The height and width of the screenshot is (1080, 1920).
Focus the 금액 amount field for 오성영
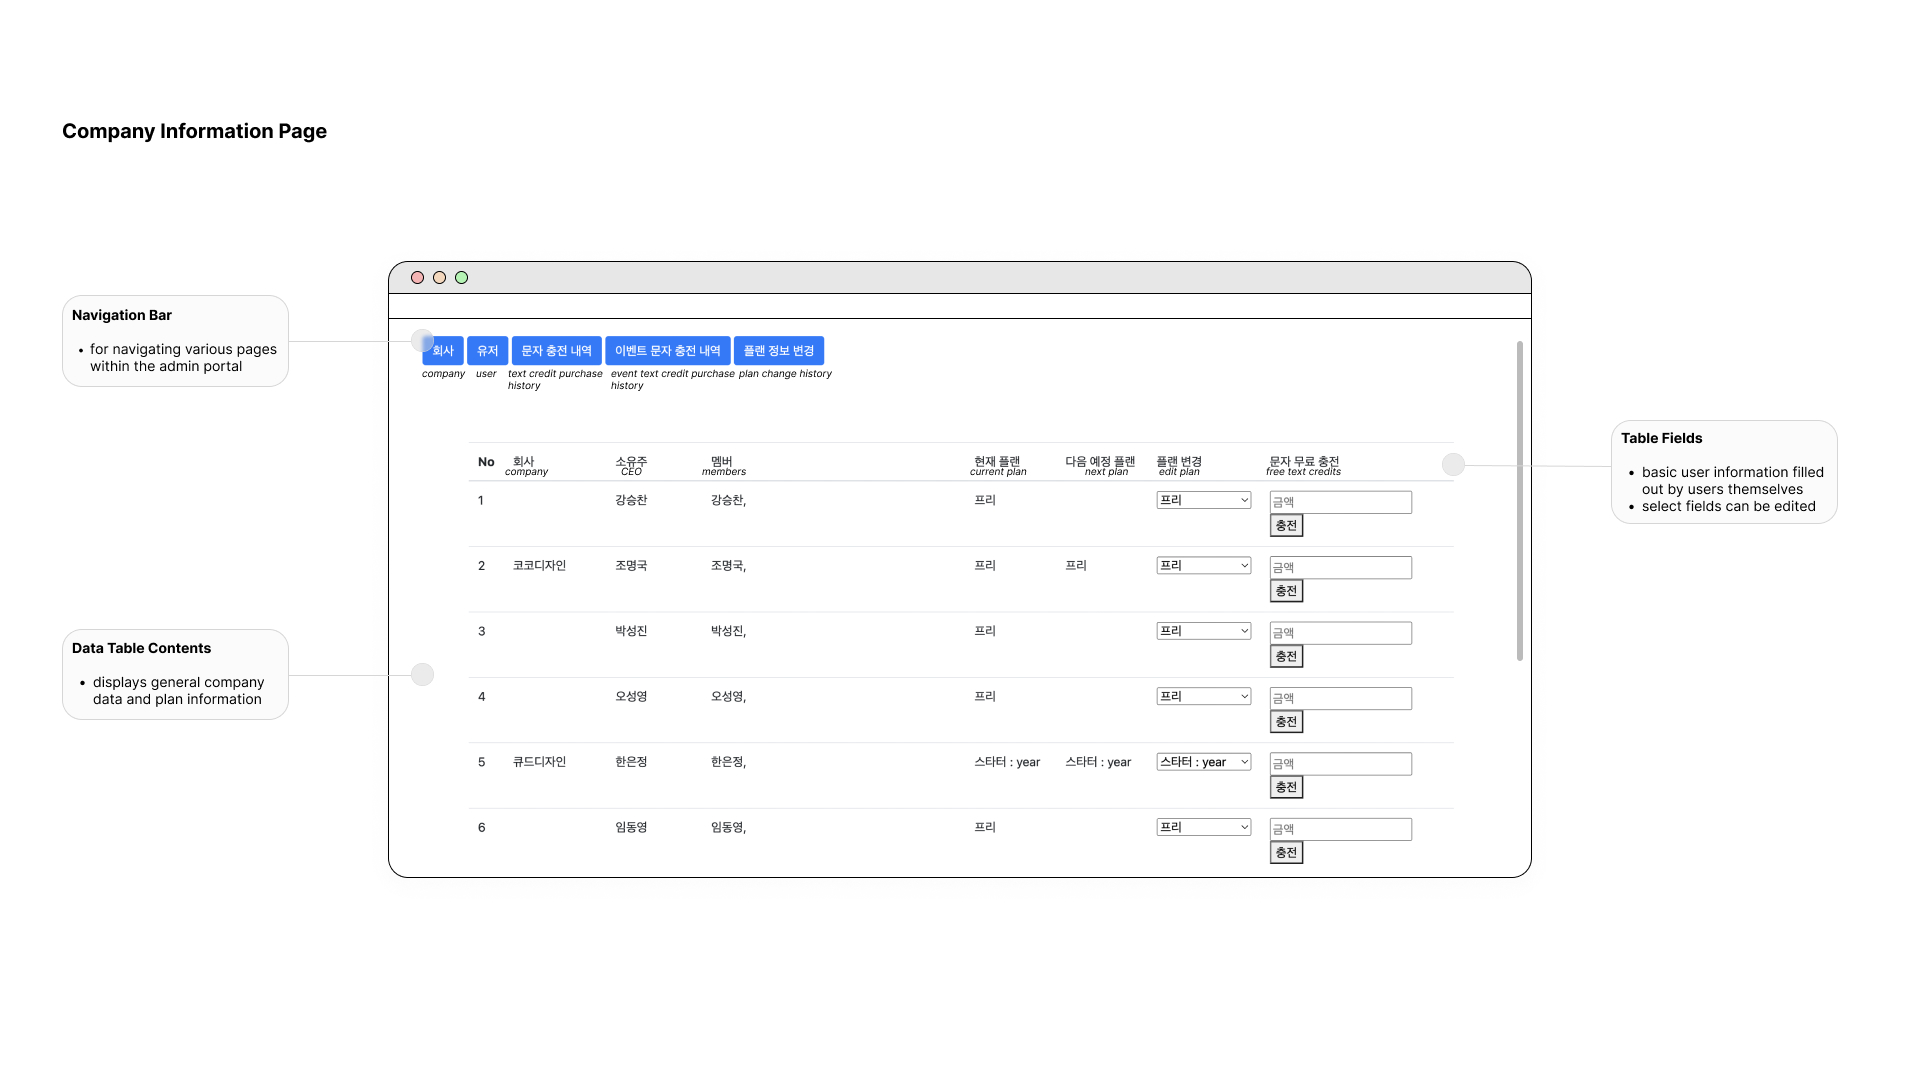tap(1341, 699)
